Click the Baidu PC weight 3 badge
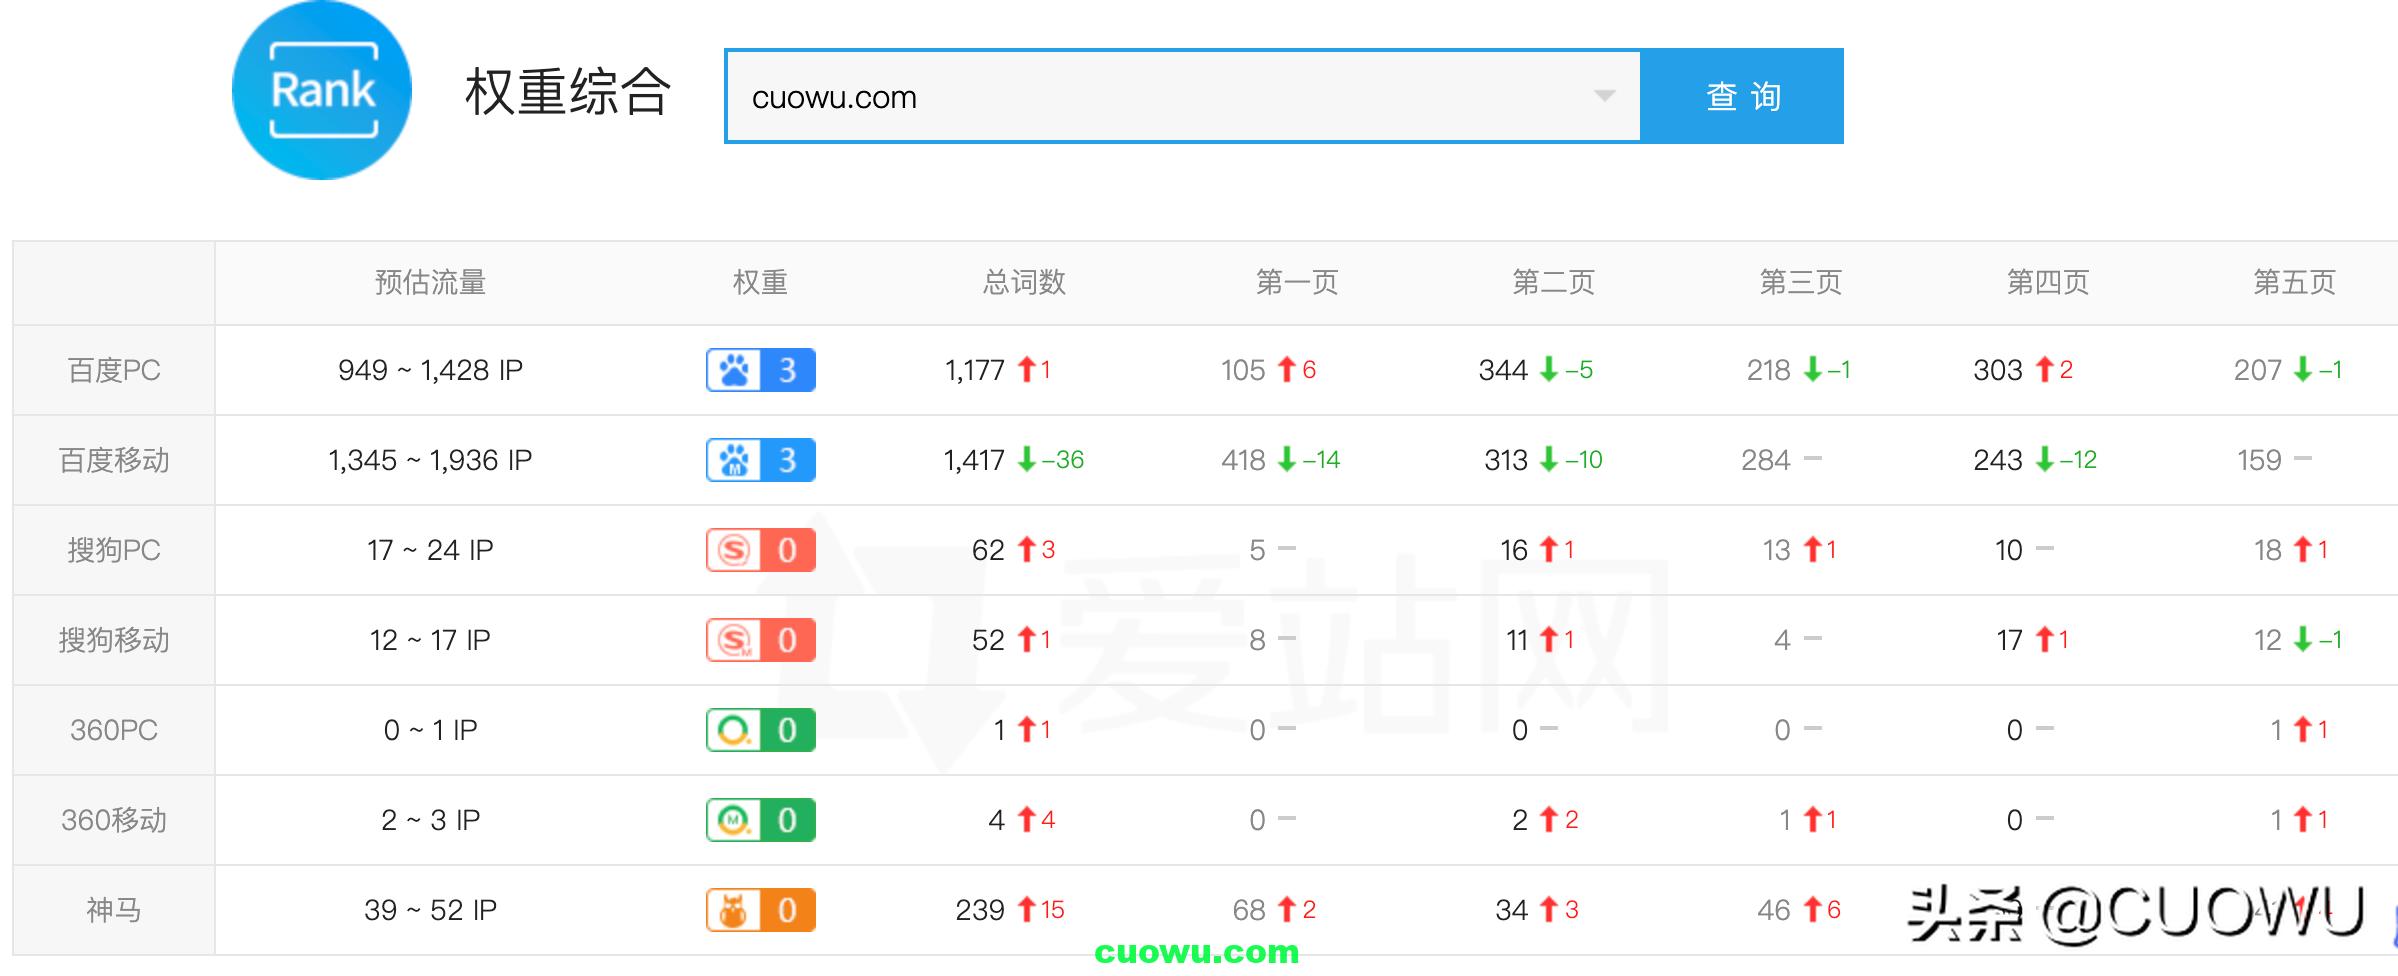The width and height of the screenshot is (2398, 976). pyautogui.click(x=761, y=370)
